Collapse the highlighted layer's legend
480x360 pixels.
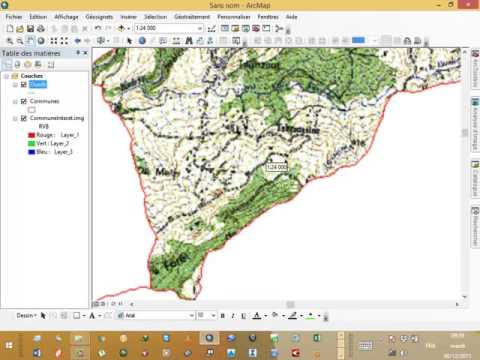tap(15, 85)
